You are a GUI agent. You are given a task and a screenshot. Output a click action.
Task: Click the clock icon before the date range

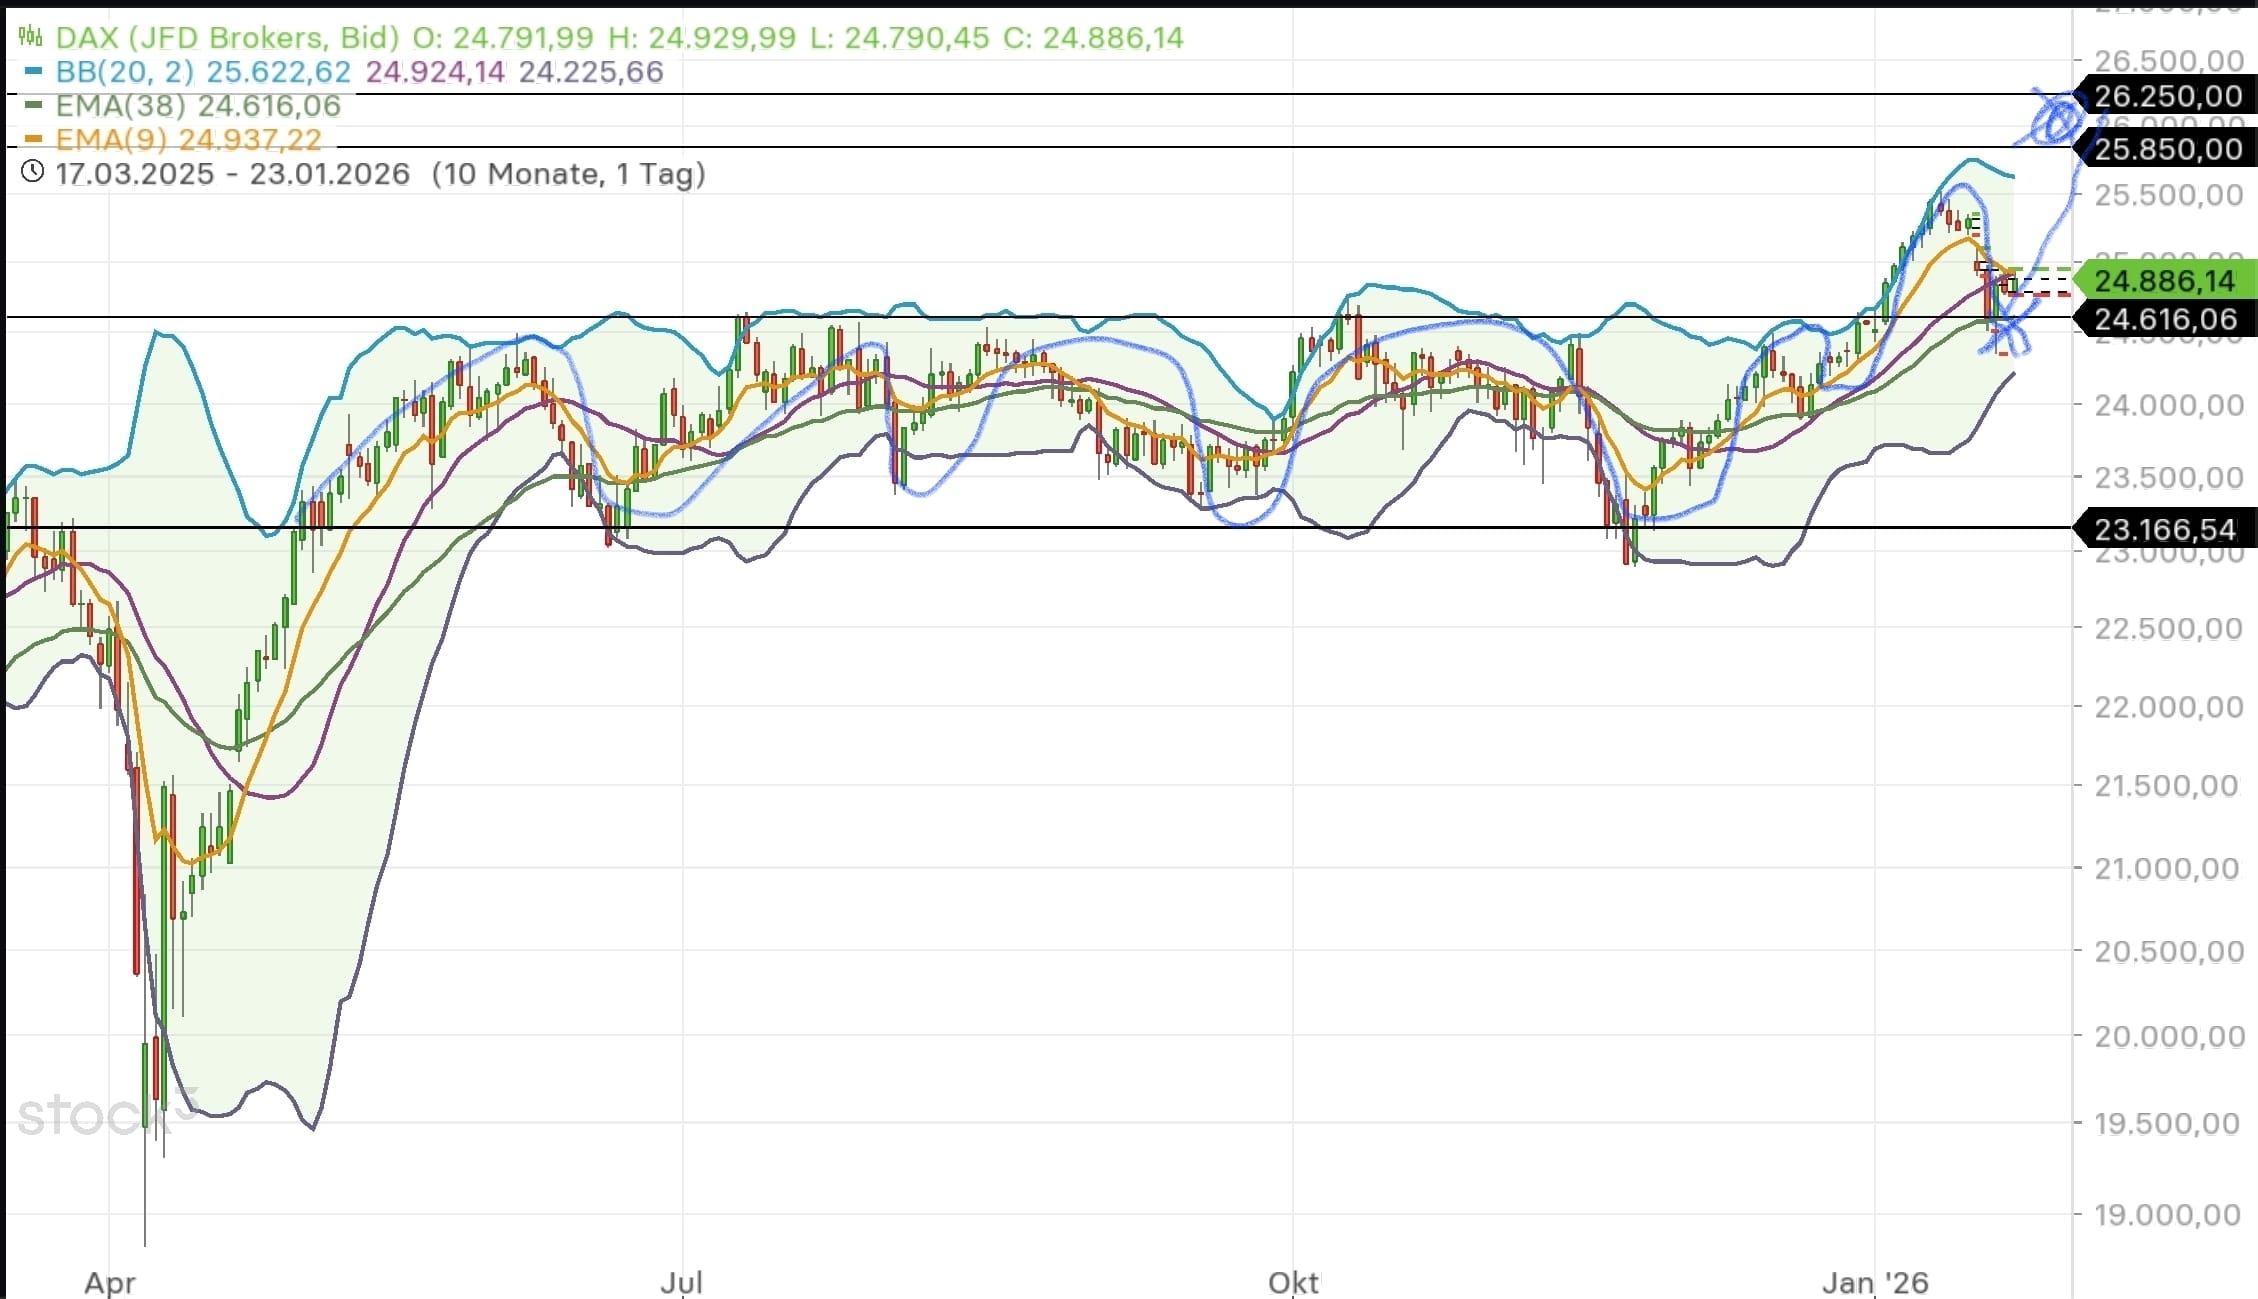pyautogui.click(x=30, y=172)
